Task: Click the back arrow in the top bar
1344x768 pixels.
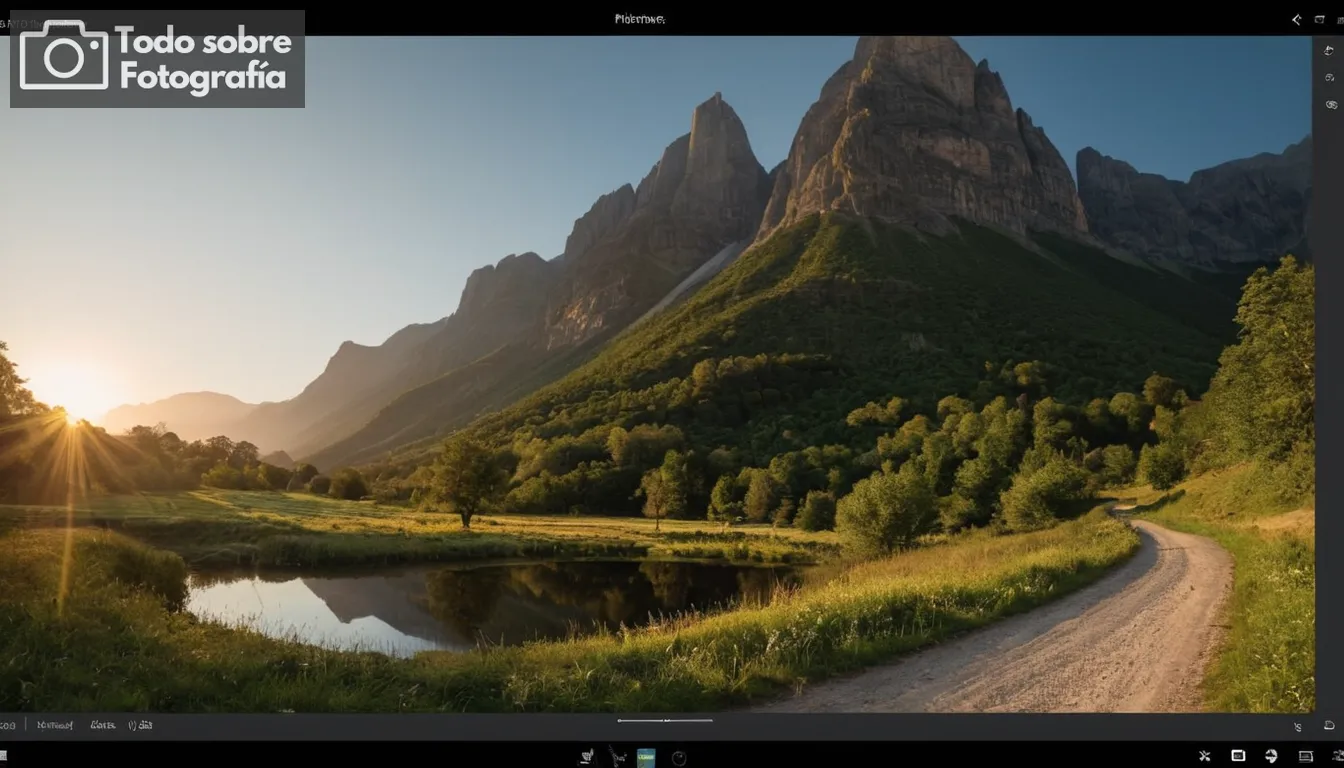Action: [x=1297, y=19]
